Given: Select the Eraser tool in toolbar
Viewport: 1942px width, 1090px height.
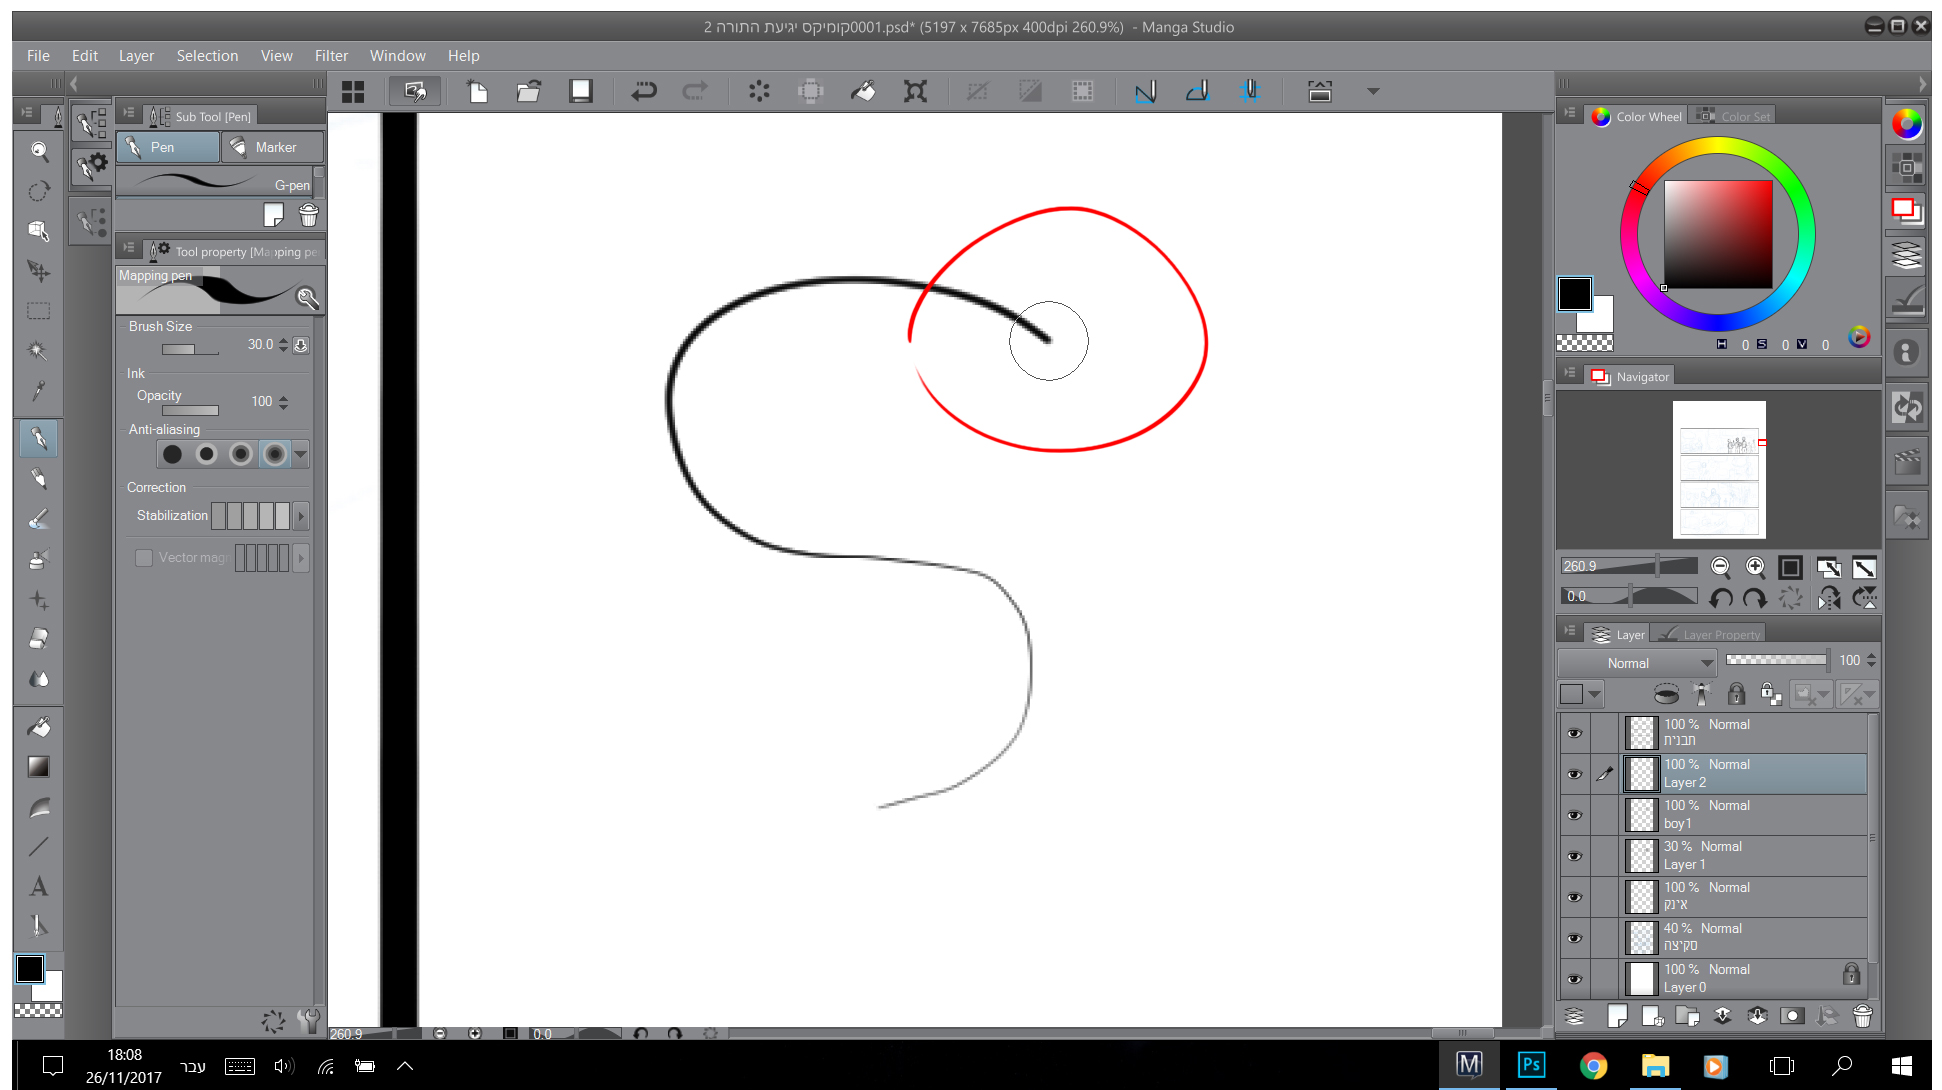Looking at the screenshot, I should coord(38,639).
